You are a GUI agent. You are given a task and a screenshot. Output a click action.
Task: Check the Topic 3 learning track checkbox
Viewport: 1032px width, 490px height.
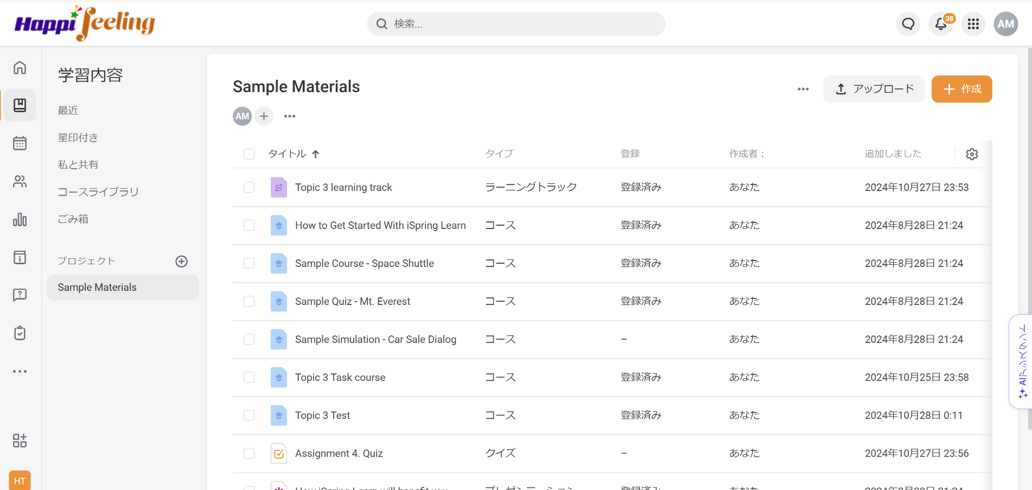249,188
